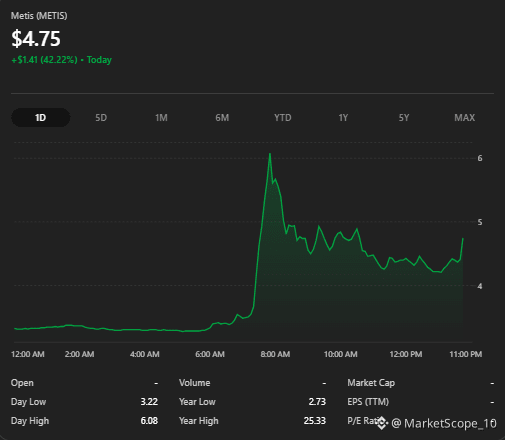Image resolution: width=505 pixels, height=440 pixels.
Task: Click the Volume label
Action: (x=195, y=383)
